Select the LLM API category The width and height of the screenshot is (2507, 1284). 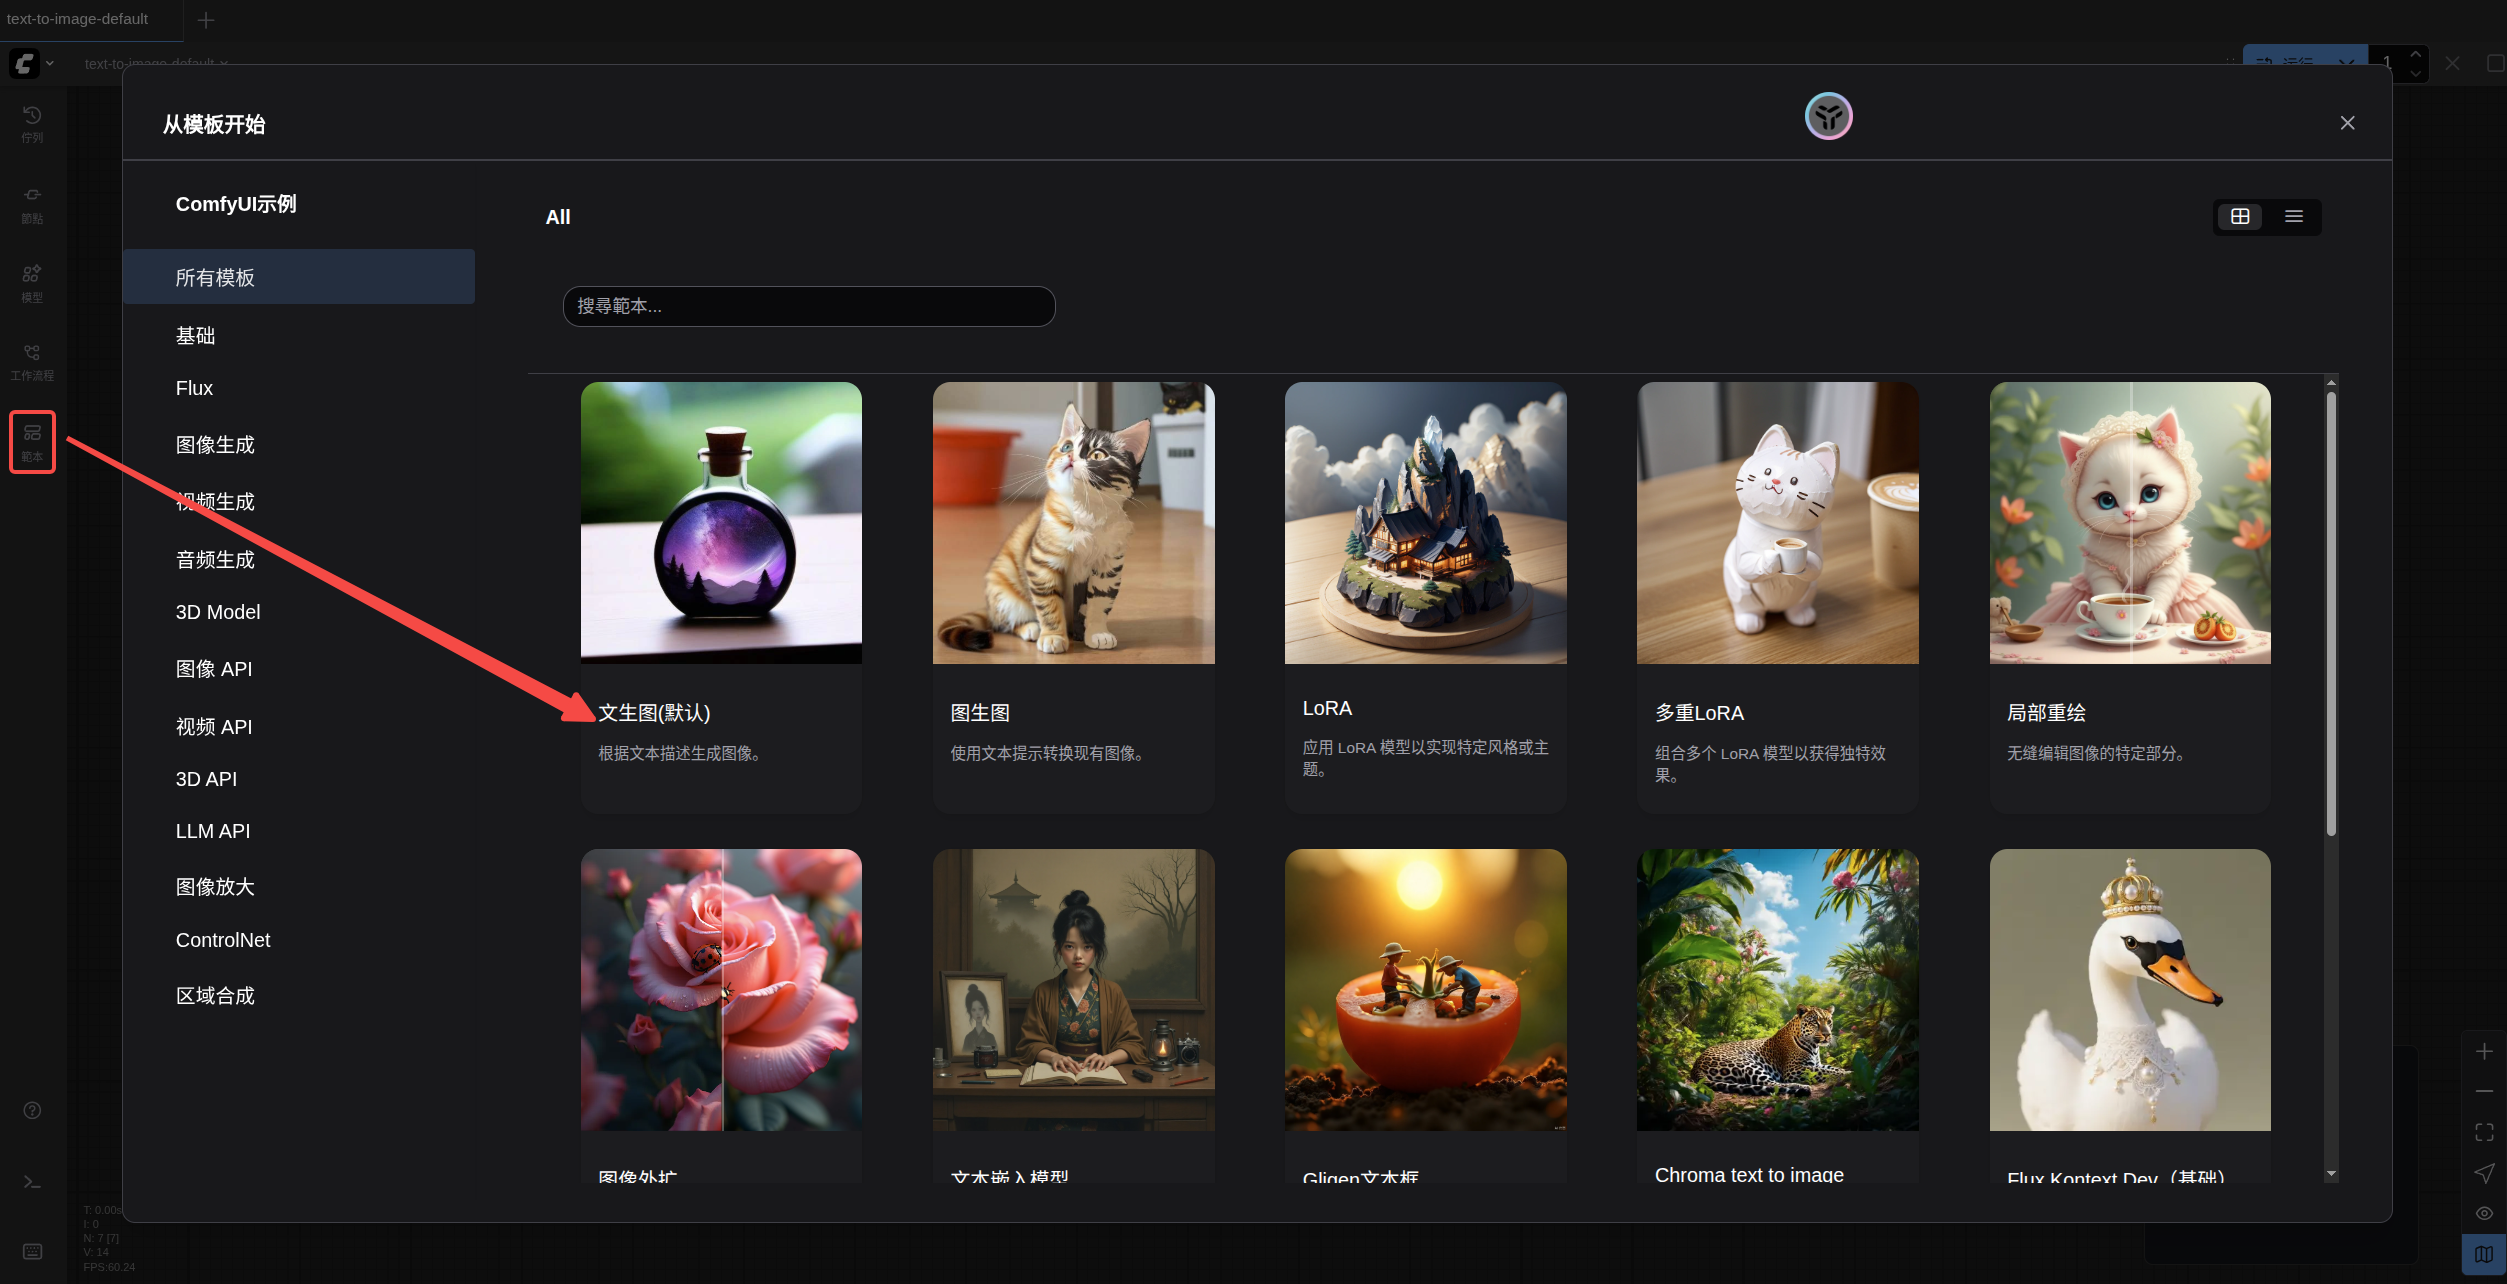click(299, 831)
